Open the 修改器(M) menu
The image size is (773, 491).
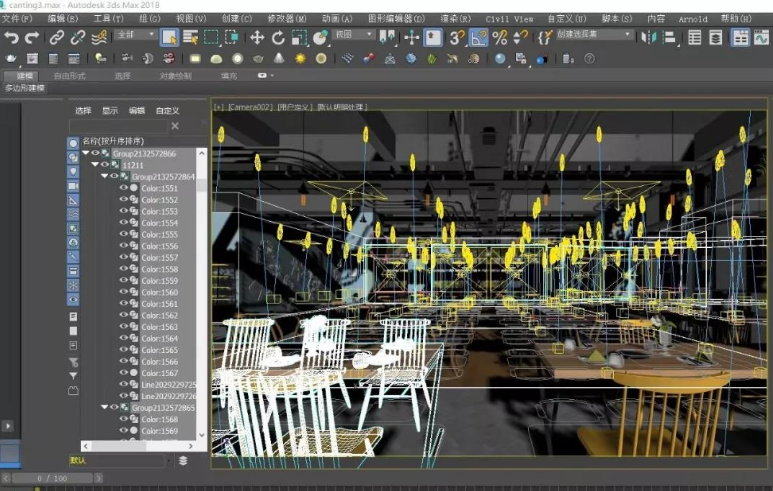coord(286,19)
